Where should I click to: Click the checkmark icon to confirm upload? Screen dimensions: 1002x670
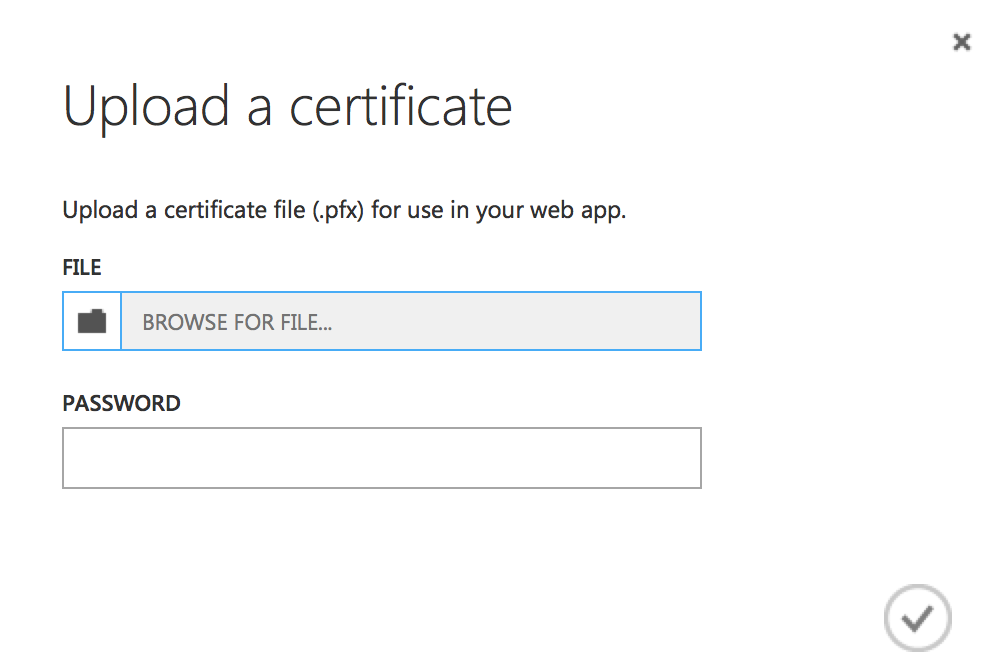click(x=917, y=618)
